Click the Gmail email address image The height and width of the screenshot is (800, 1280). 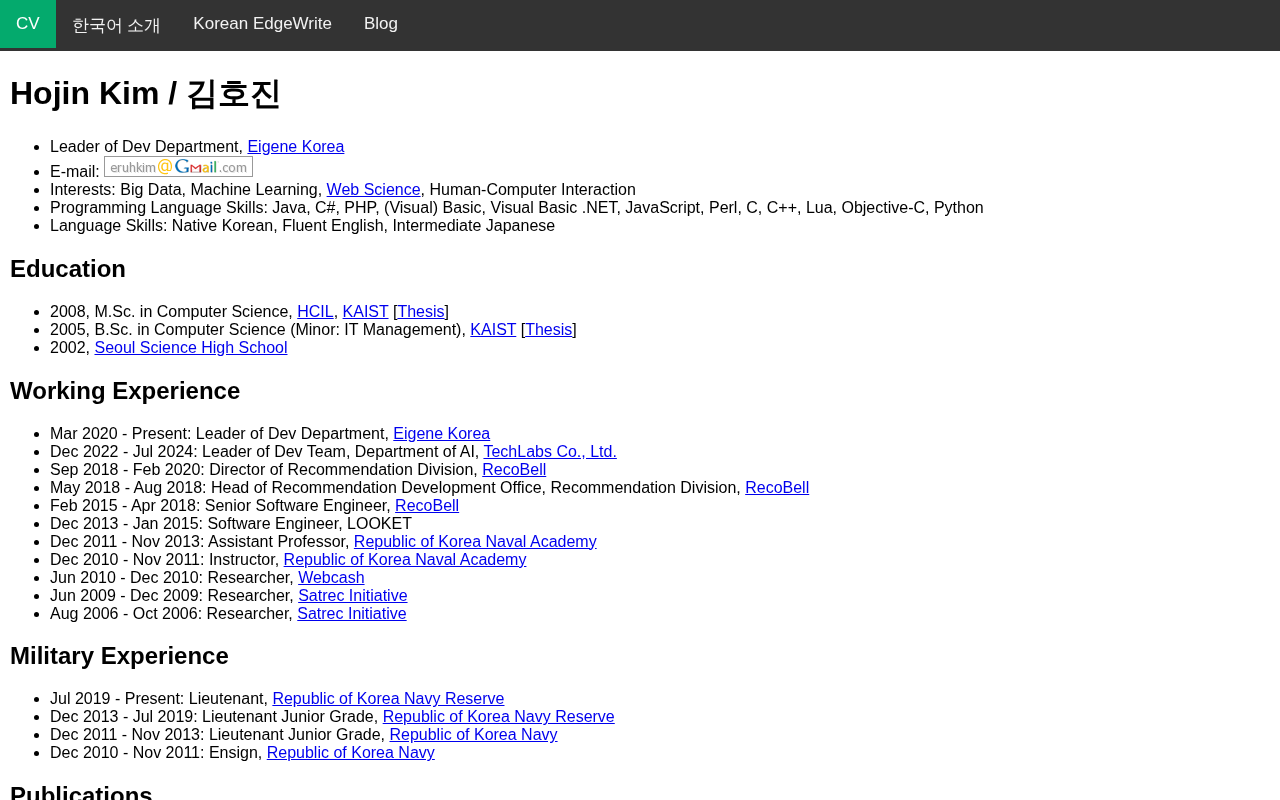click(178, 167)
